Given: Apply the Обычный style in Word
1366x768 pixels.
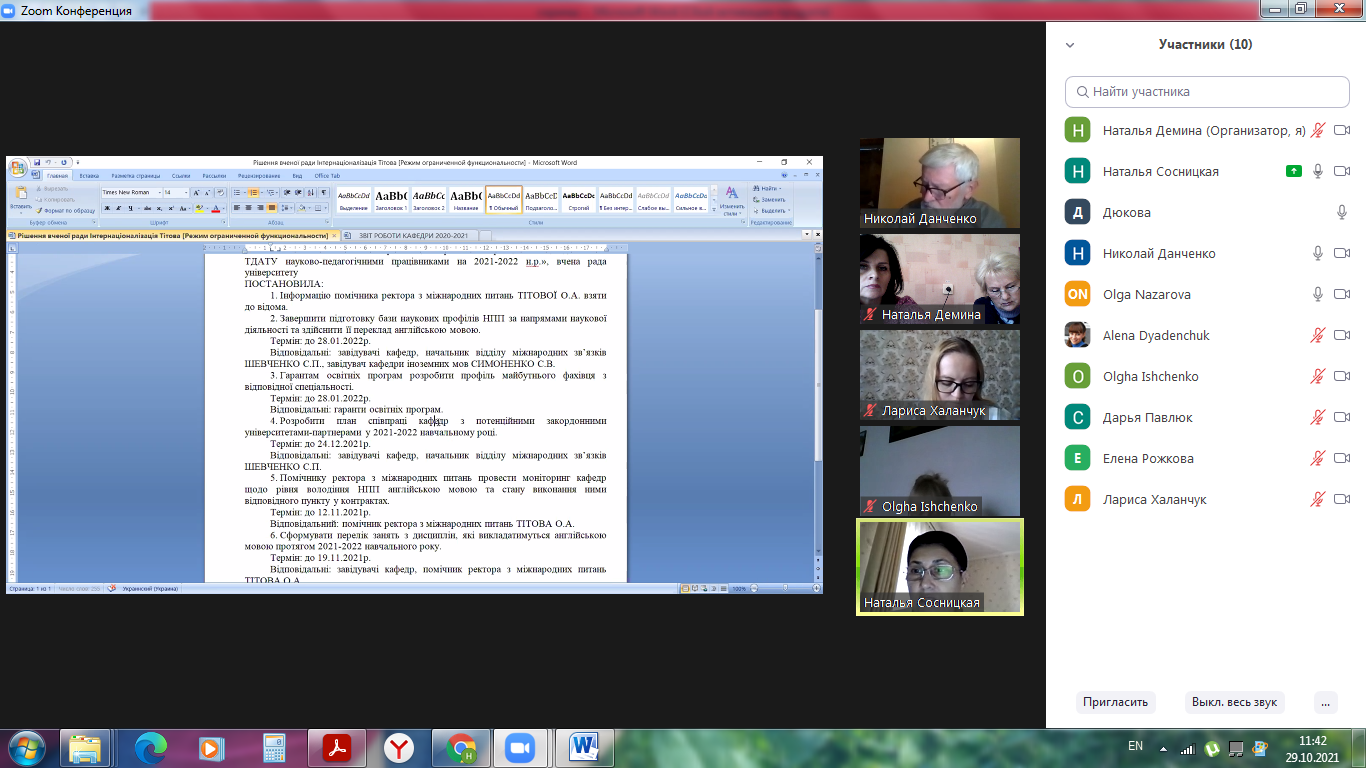Looking at the screenshot, I should 504,199.
